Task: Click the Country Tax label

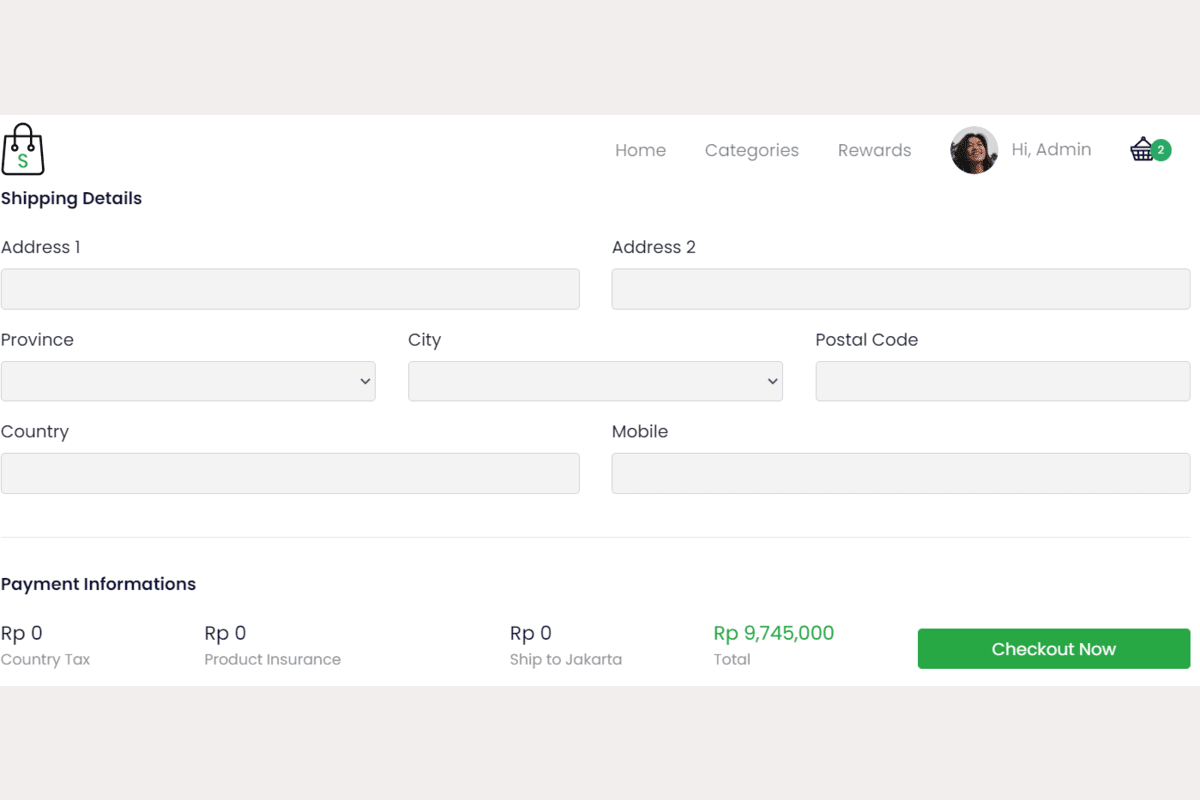Action: pos(46,660)
